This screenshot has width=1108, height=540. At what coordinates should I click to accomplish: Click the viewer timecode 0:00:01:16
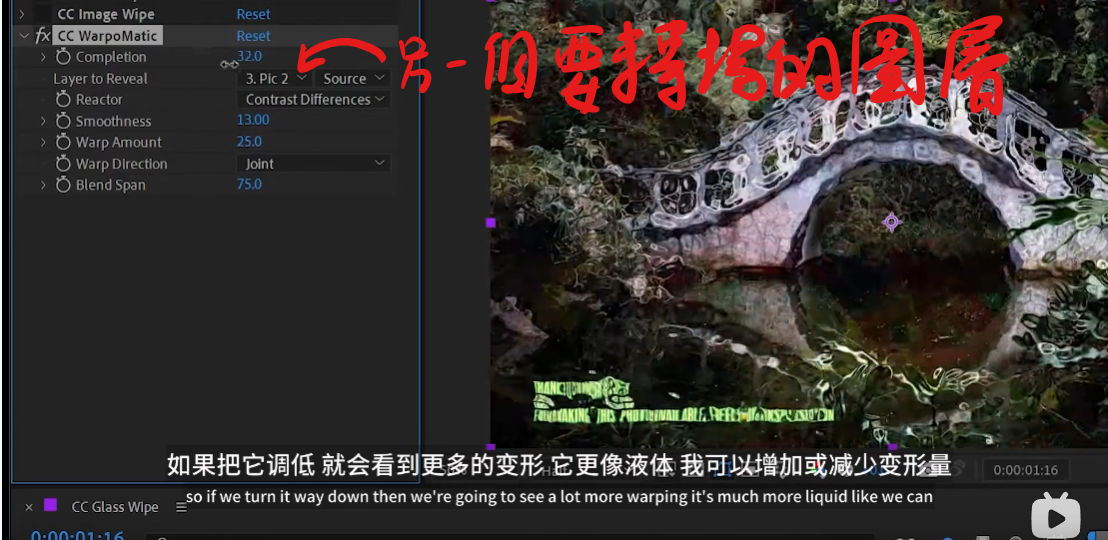click(1025, 470)
